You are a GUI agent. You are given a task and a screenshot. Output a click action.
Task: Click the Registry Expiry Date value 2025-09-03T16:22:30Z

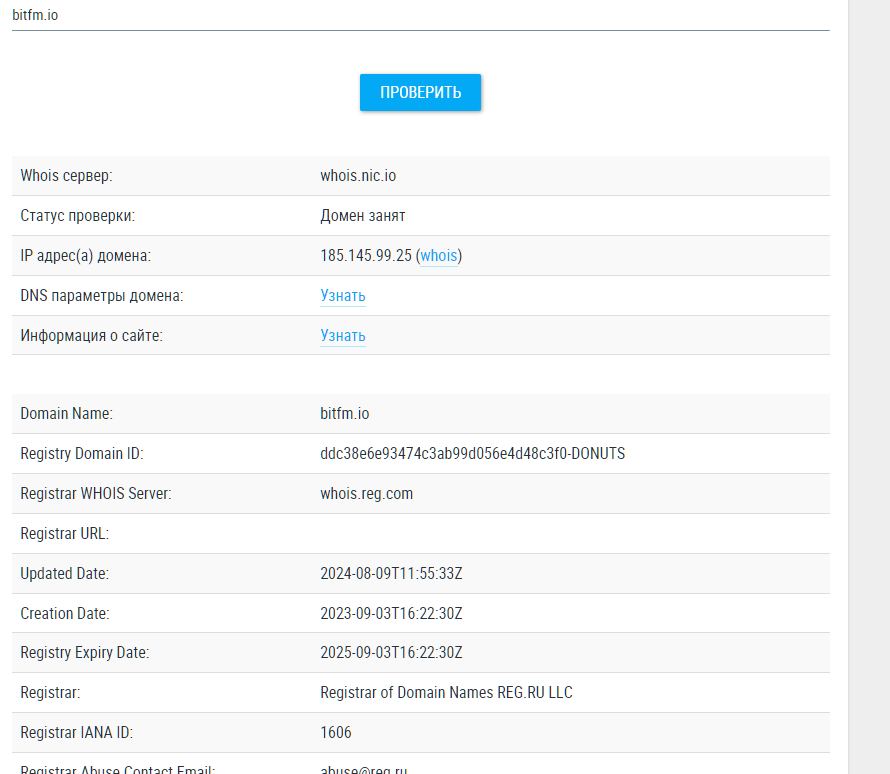(391, 653)
